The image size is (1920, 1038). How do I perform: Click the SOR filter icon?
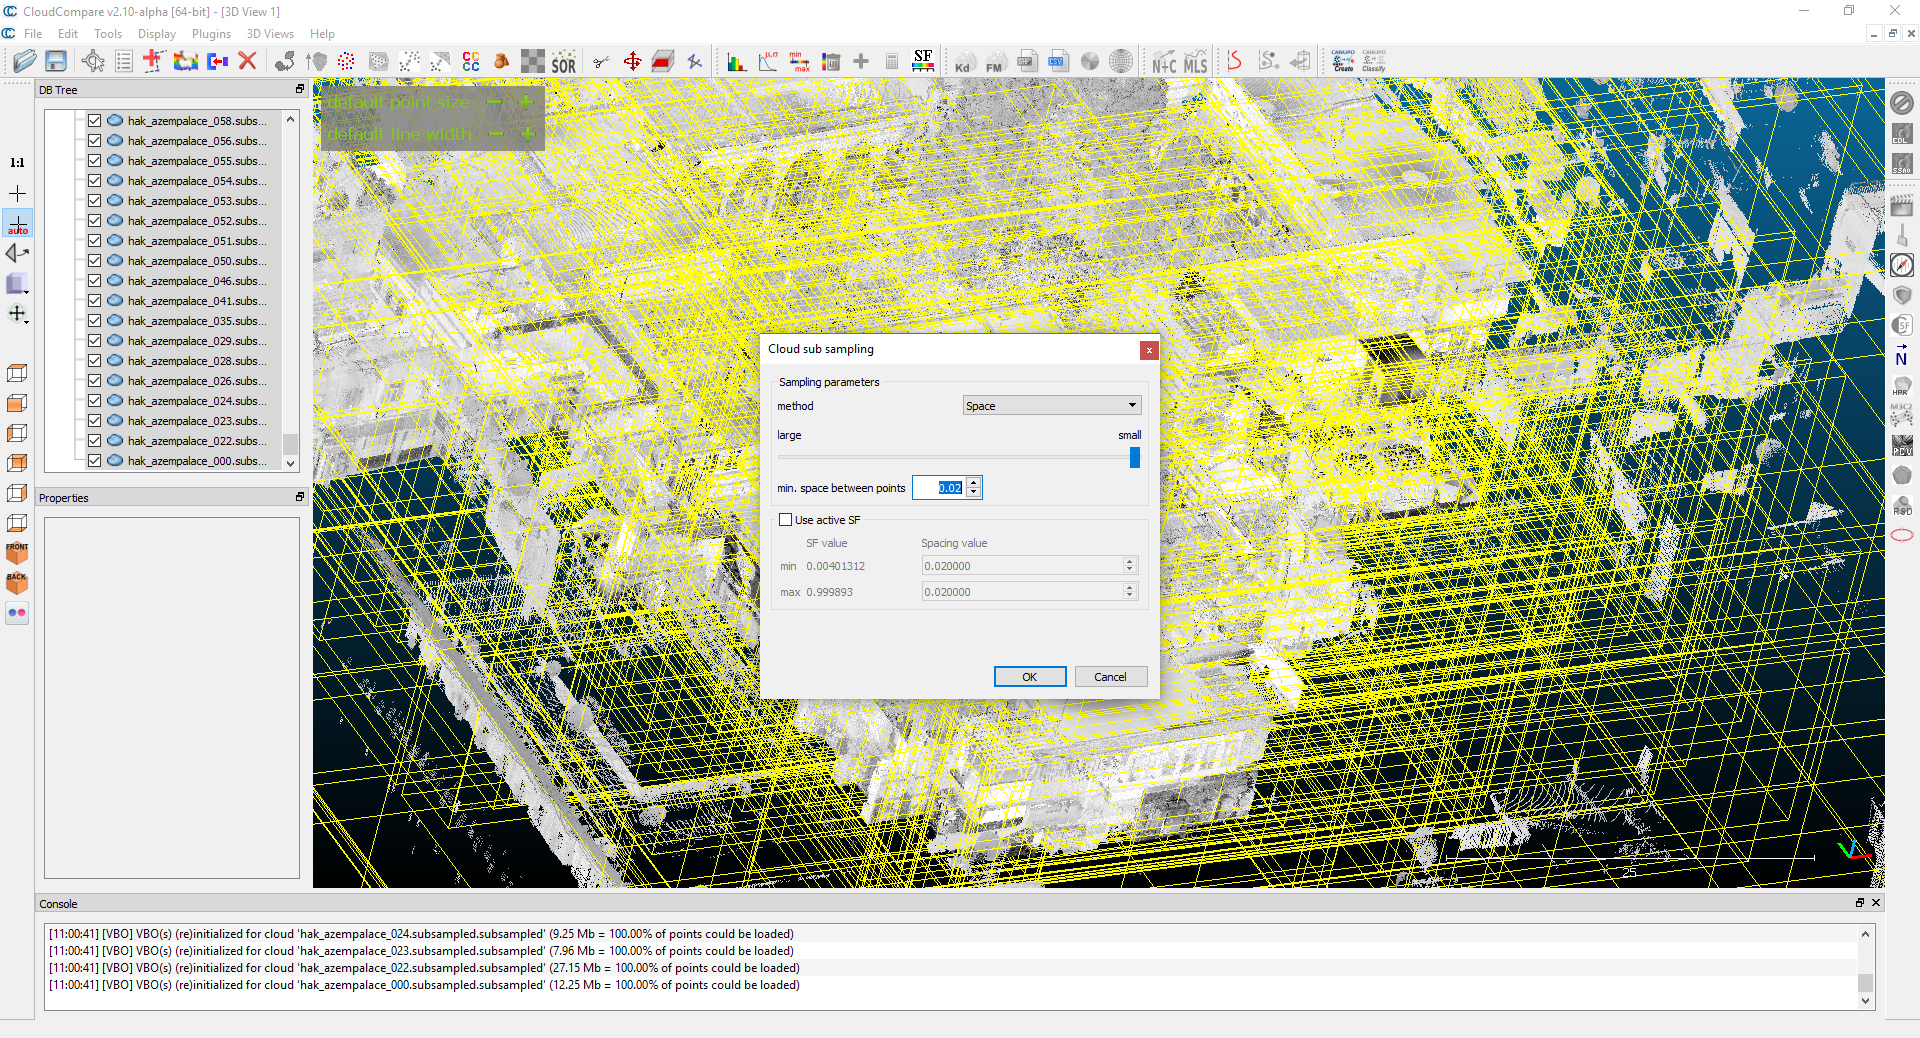click(564, 62)
